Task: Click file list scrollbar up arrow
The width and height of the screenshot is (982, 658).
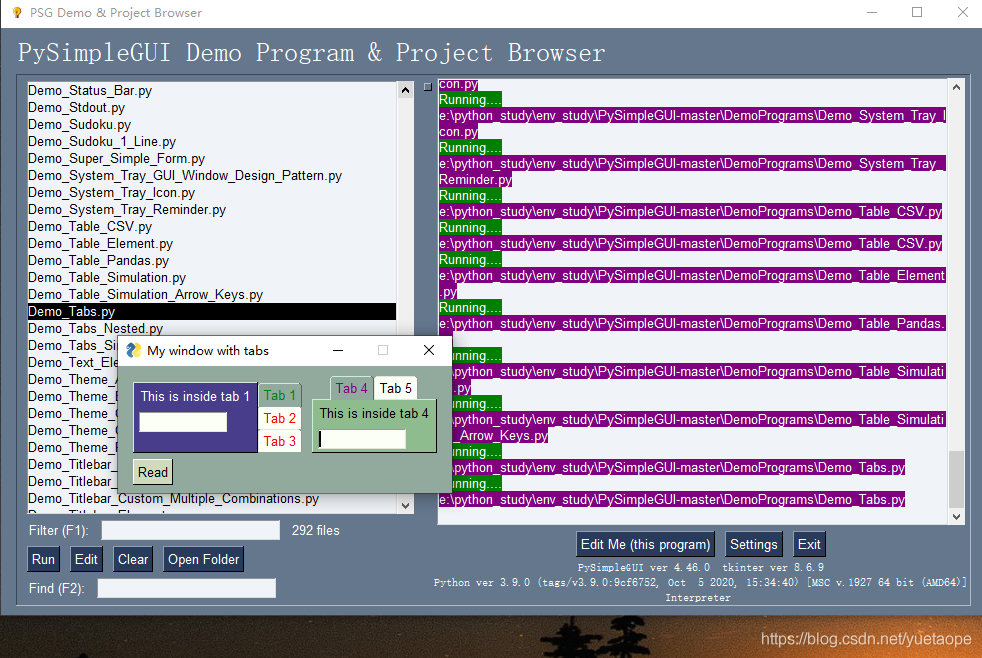Action: (405, 90)
